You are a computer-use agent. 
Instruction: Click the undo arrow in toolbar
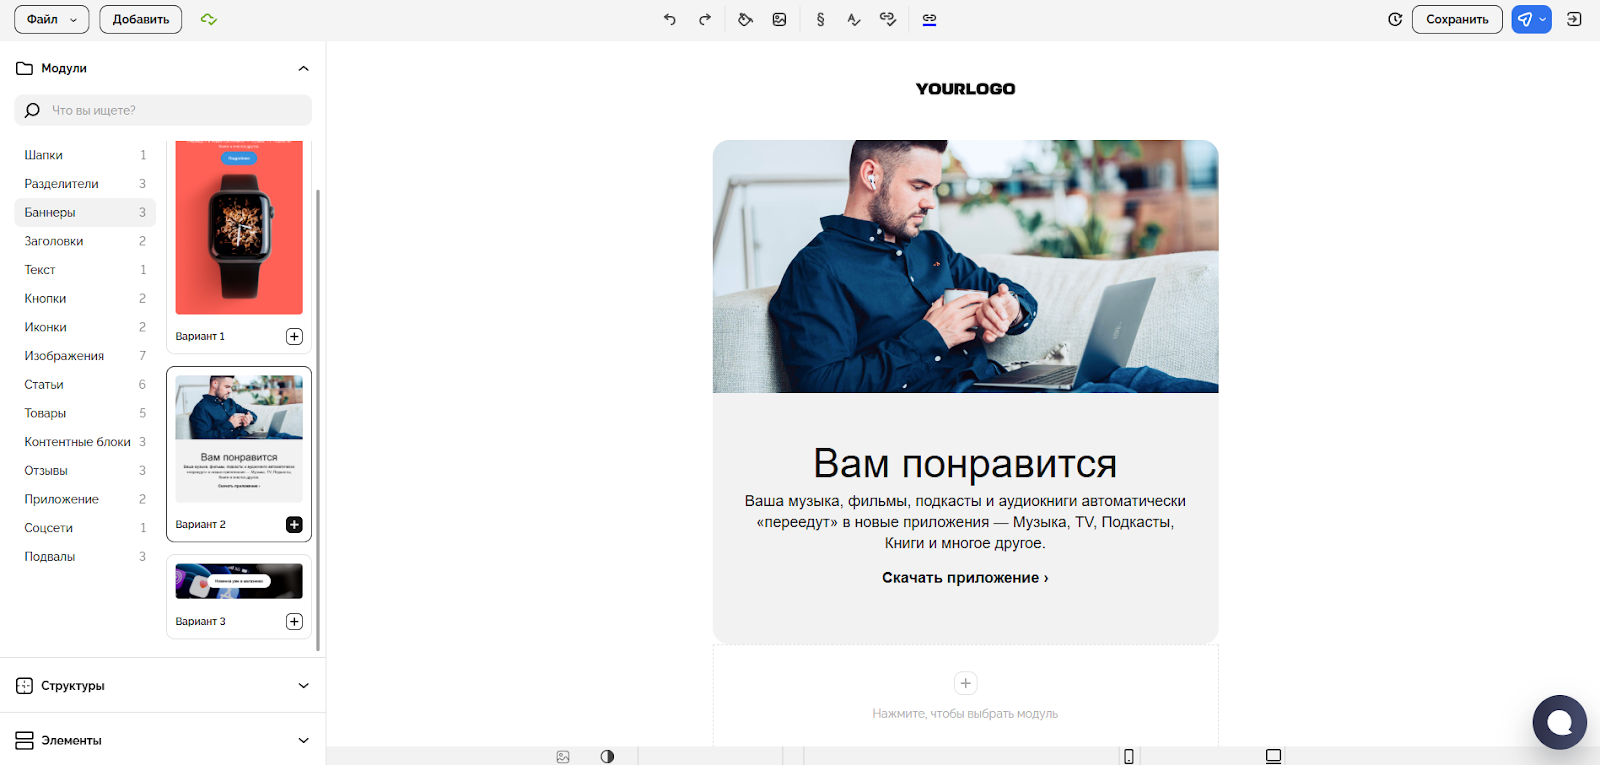tap(670, 19)
